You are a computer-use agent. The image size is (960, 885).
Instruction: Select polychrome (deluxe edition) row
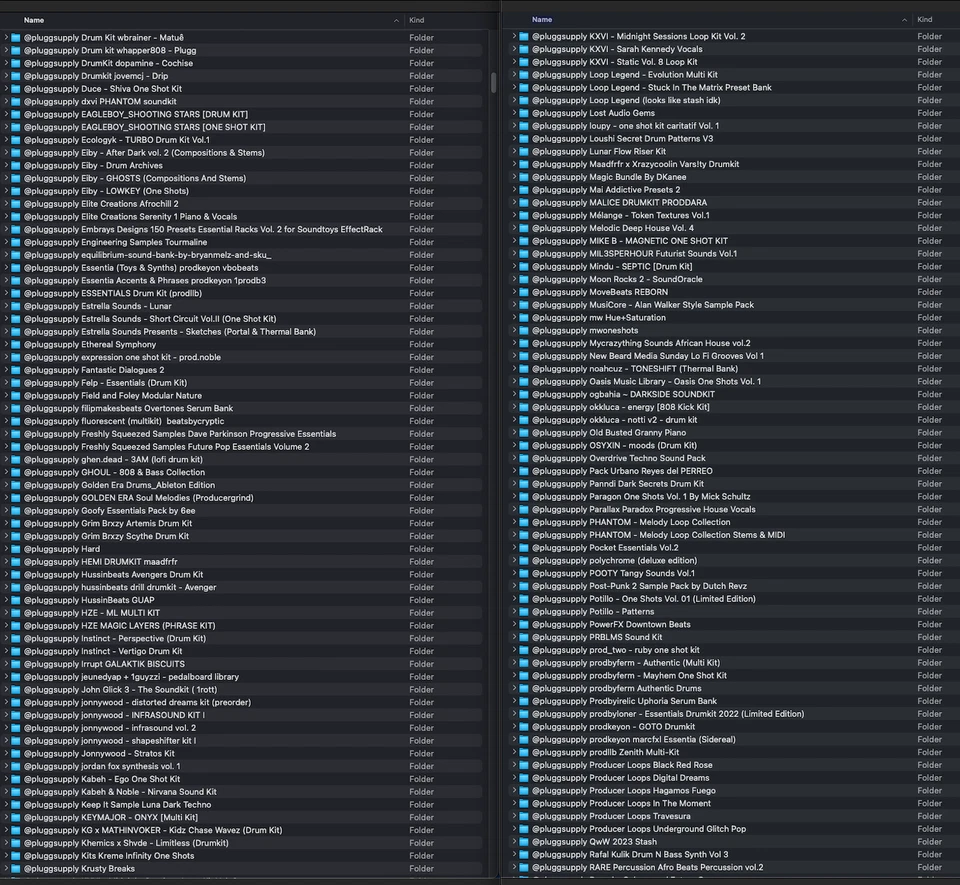tap(733, 561)
